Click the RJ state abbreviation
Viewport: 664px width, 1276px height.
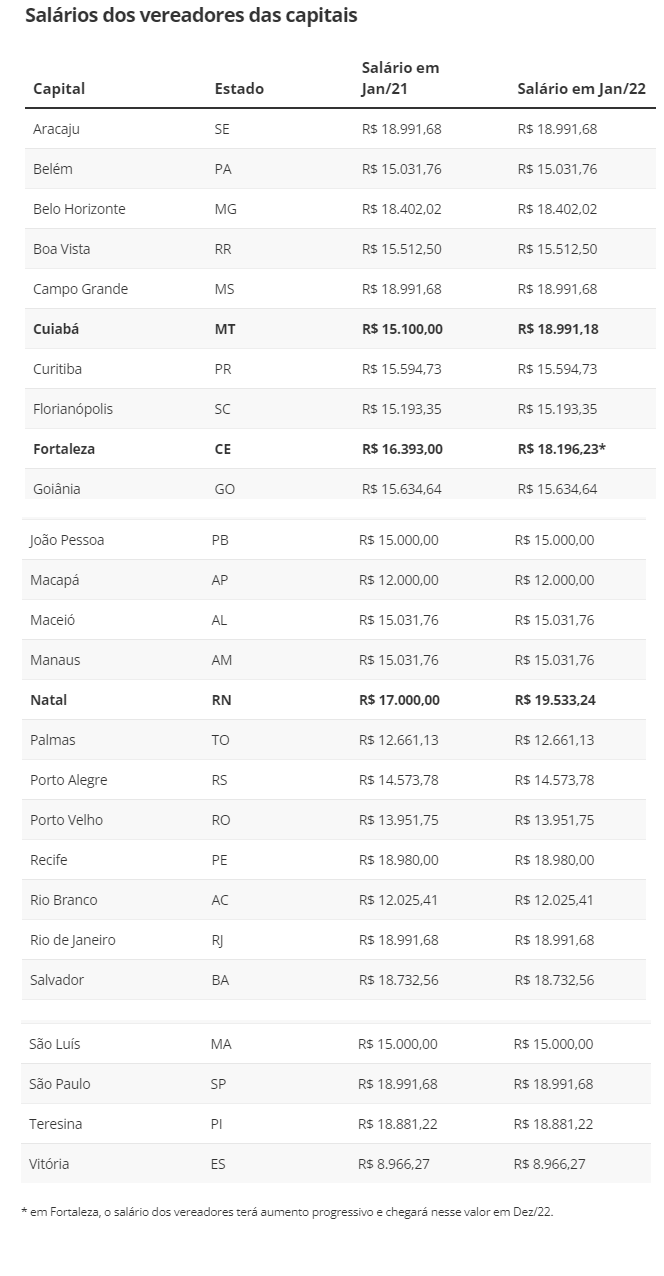click(x=219, y=940)
